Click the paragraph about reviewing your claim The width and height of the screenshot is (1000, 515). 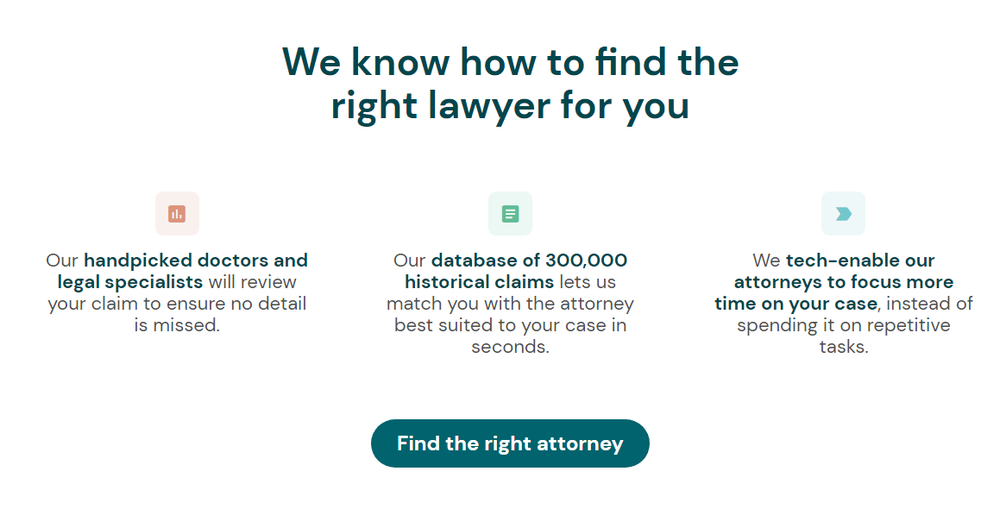coord(177,293)
